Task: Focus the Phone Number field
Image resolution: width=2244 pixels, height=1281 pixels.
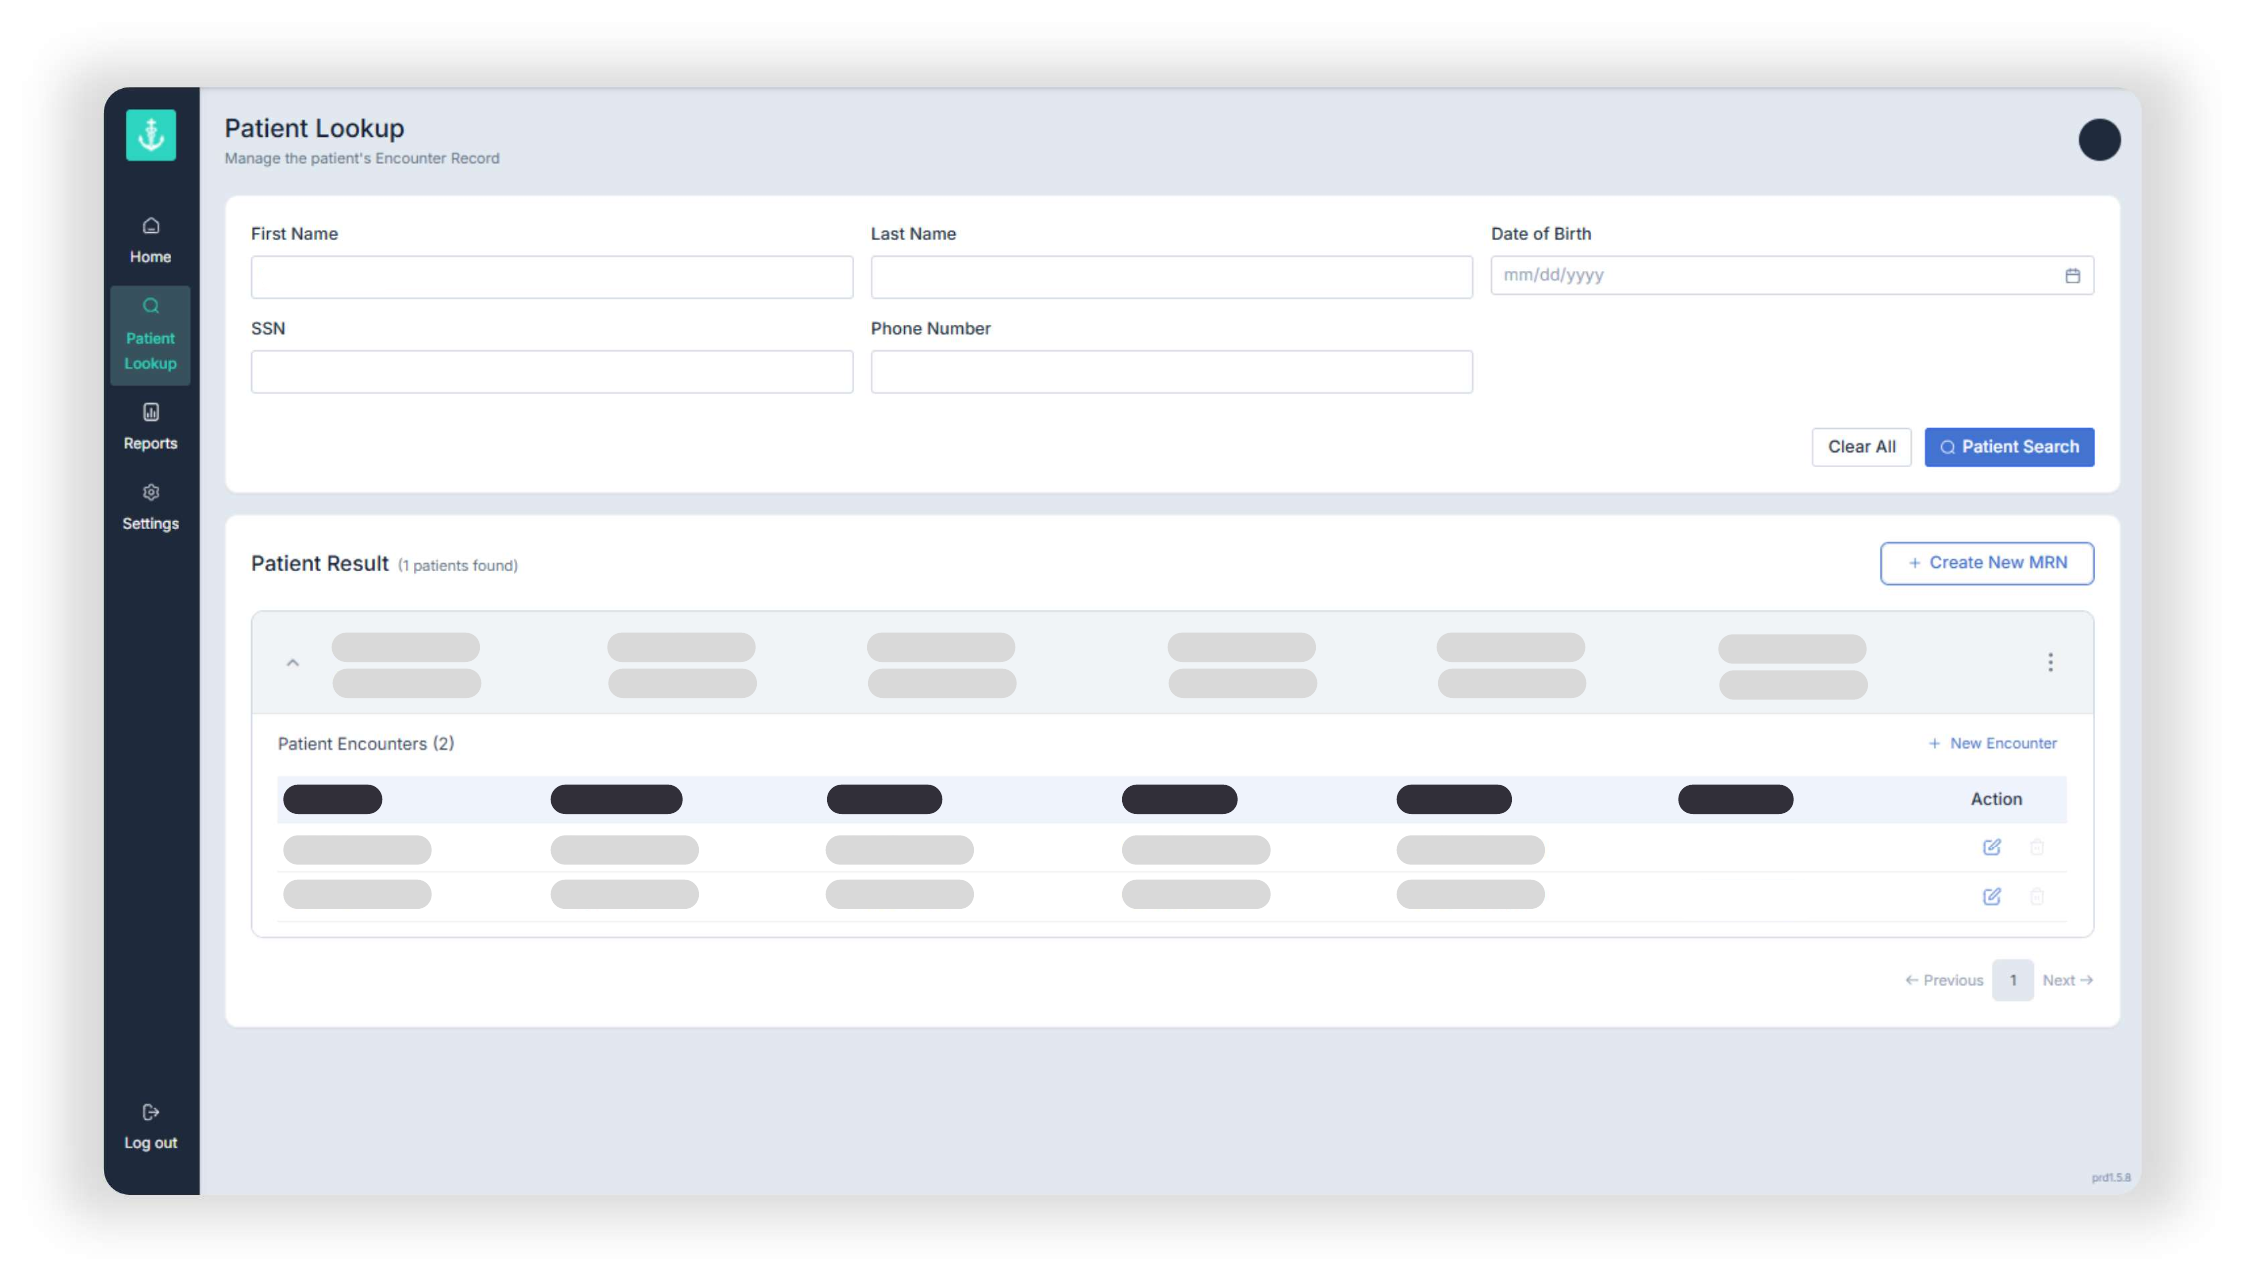Action: click(x=1171, y=372)
